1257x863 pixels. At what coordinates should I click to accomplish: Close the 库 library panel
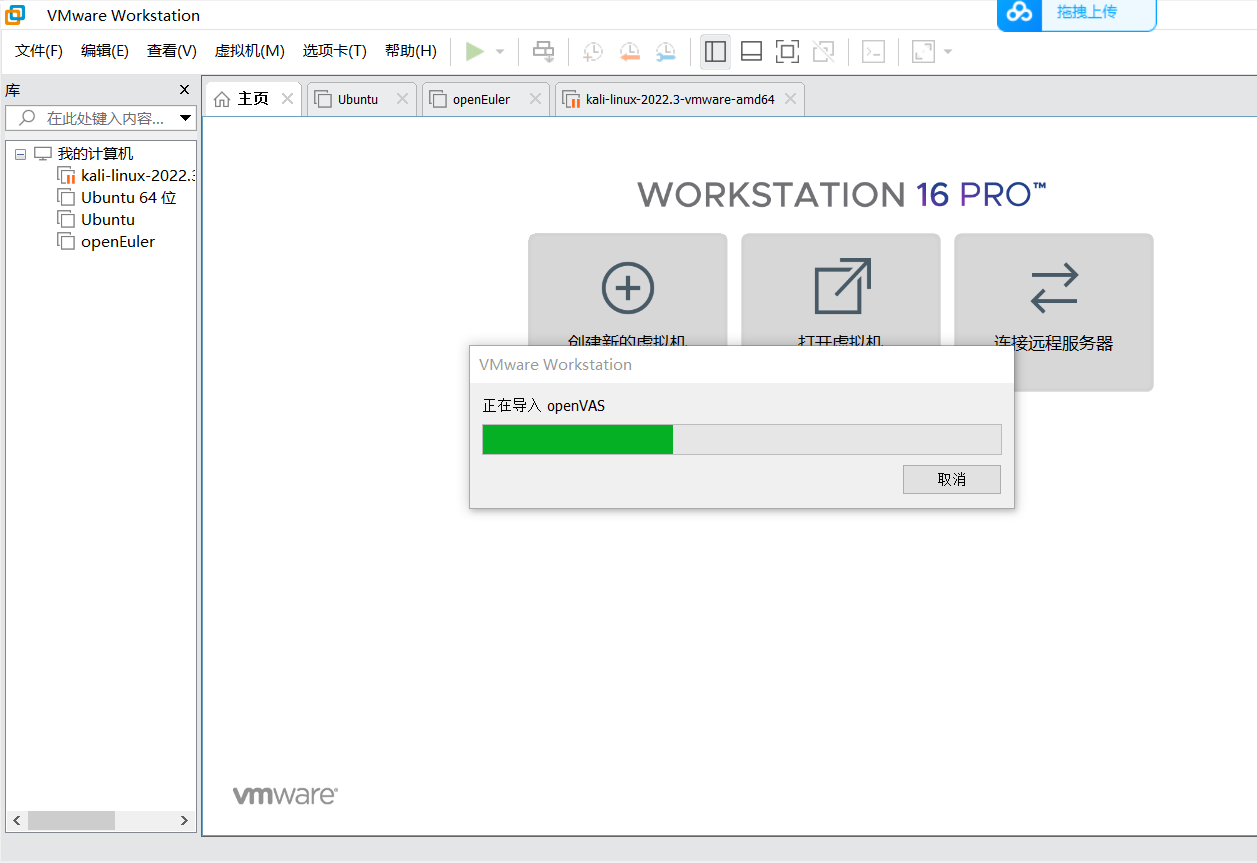[184, 90]
